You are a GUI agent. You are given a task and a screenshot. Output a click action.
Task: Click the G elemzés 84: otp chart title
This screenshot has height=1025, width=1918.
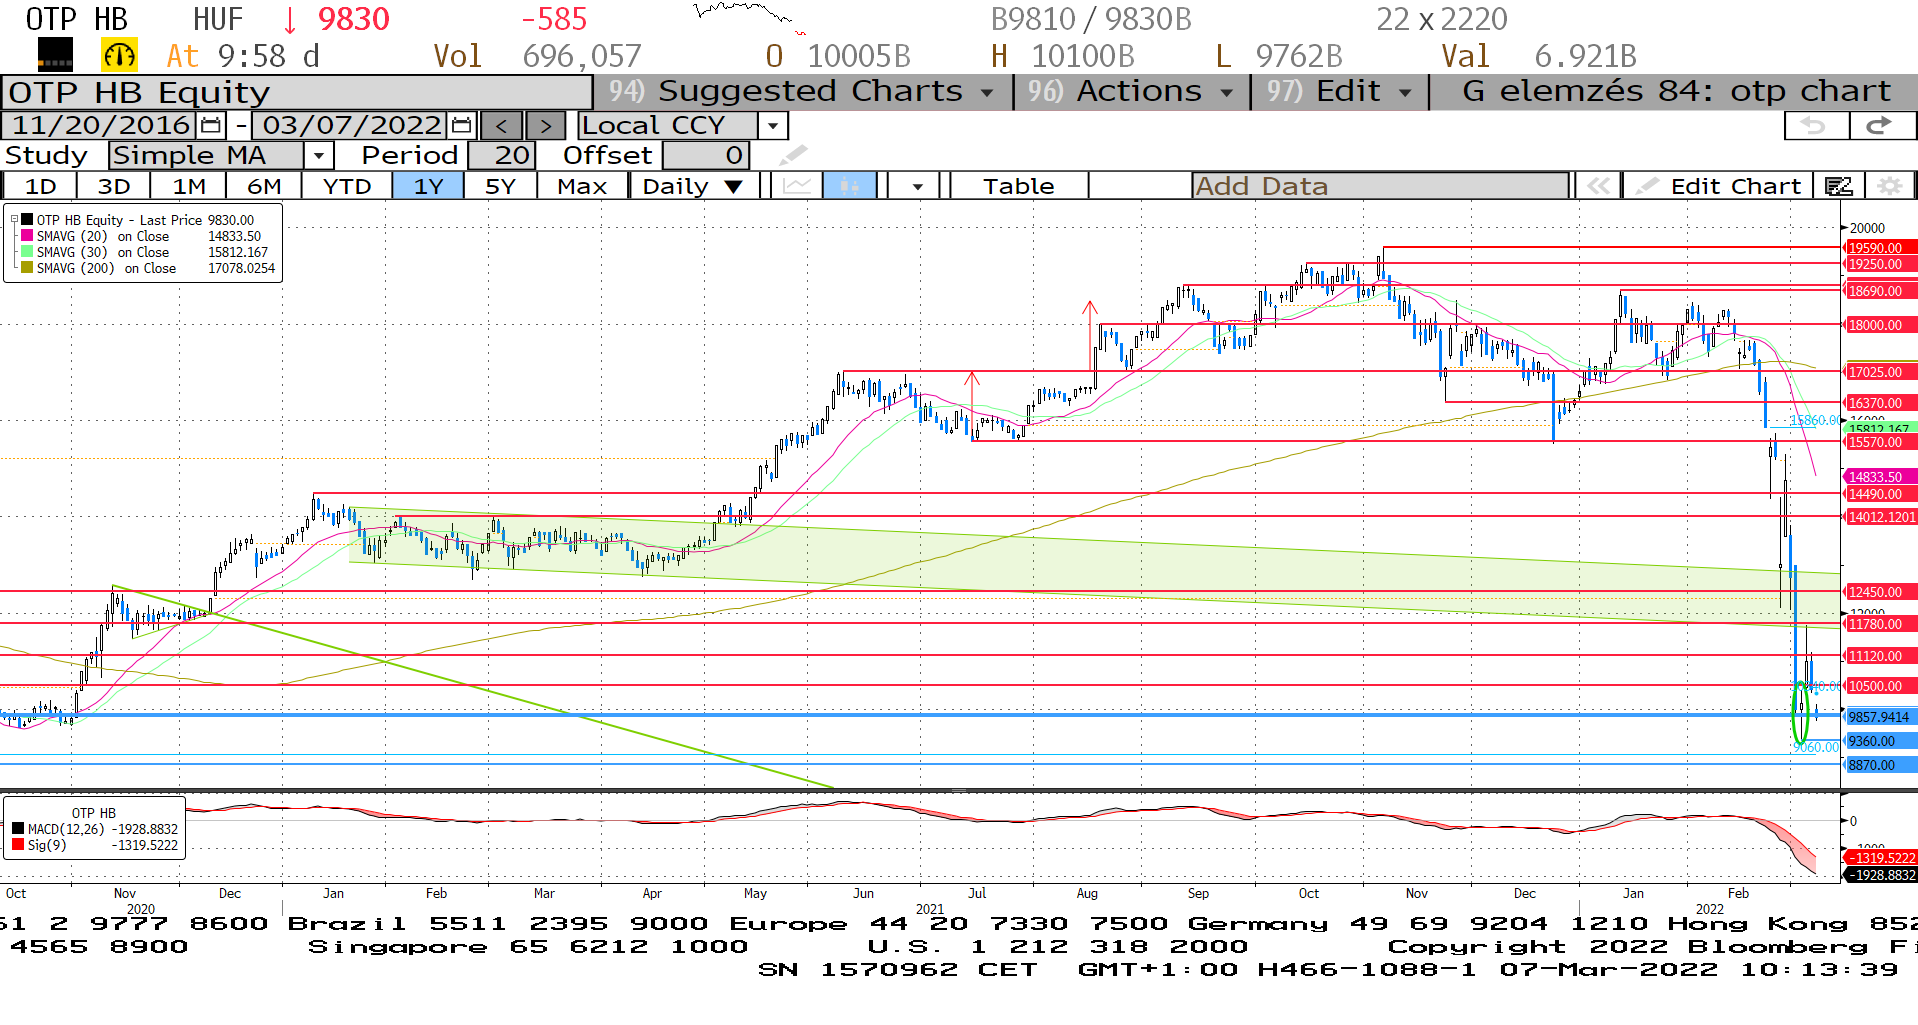point(1676,91)
